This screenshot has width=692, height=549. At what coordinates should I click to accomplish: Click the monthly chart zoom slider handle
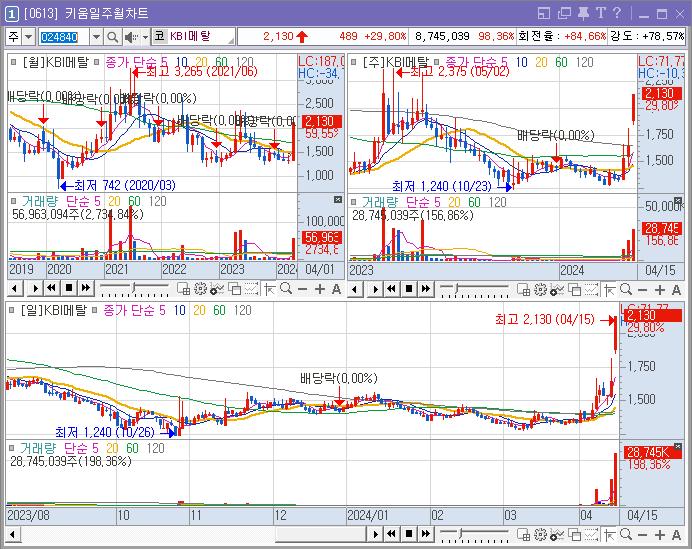coord(133,289)
